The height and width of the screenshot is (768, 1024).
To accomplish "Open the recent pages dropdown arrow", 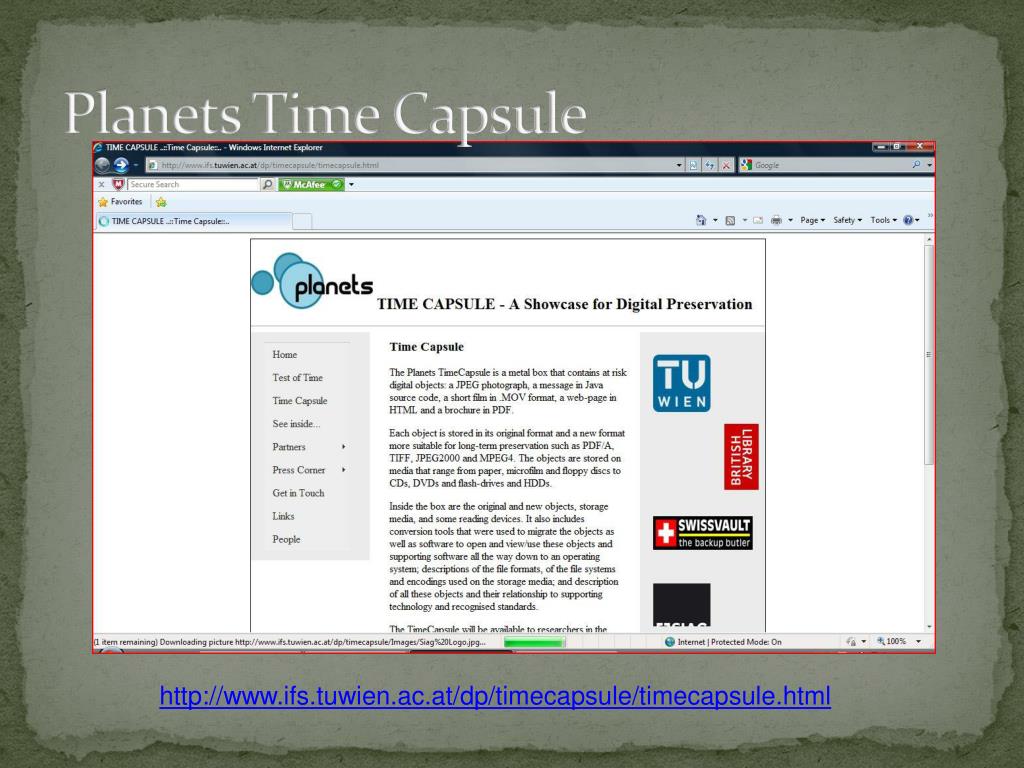I will (136, 165).
